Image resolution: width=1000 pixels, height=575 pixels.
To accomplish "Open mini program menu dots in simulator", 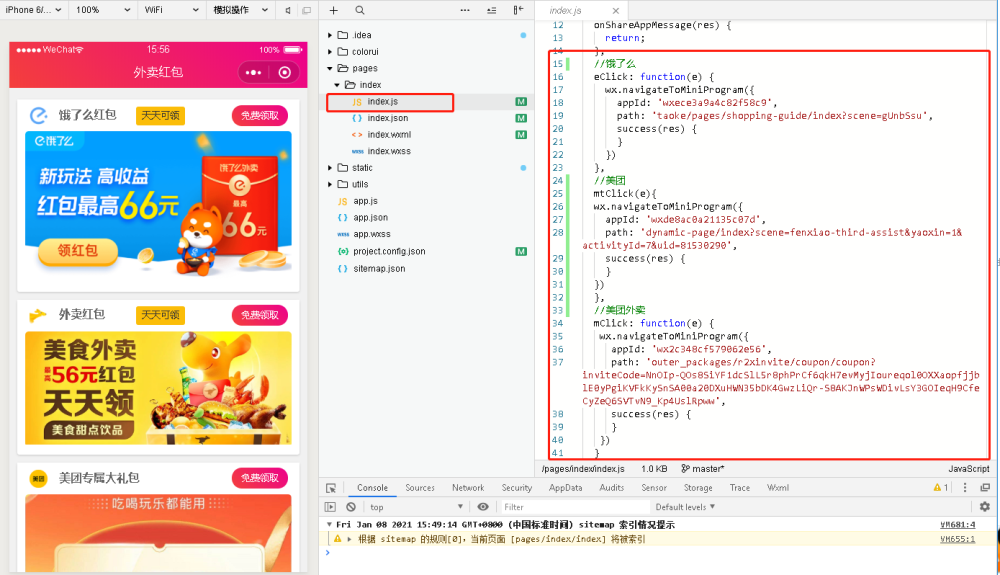I will 254,73.
